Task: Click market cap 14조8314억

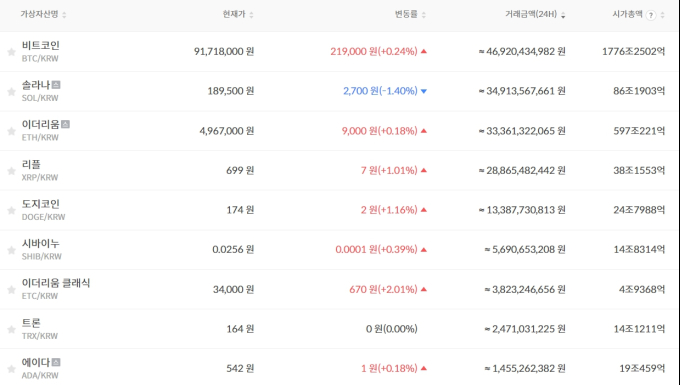Action: tap(639, 249)
